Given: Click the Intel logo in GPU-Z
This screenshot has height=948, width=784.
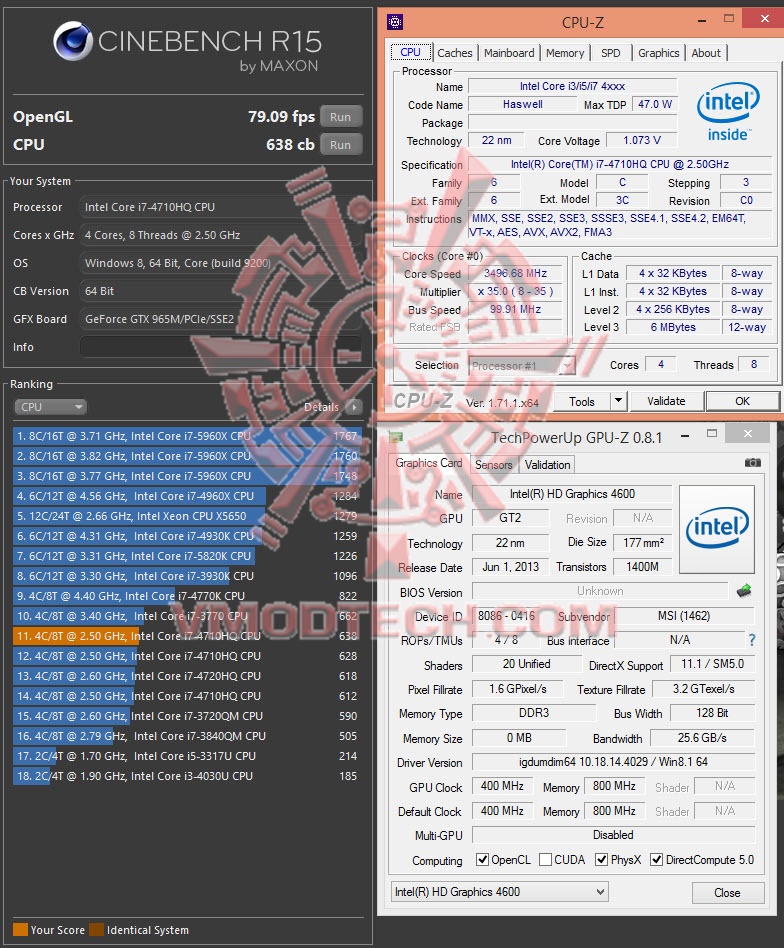Looking at the screenshot, I should (717, 529).
